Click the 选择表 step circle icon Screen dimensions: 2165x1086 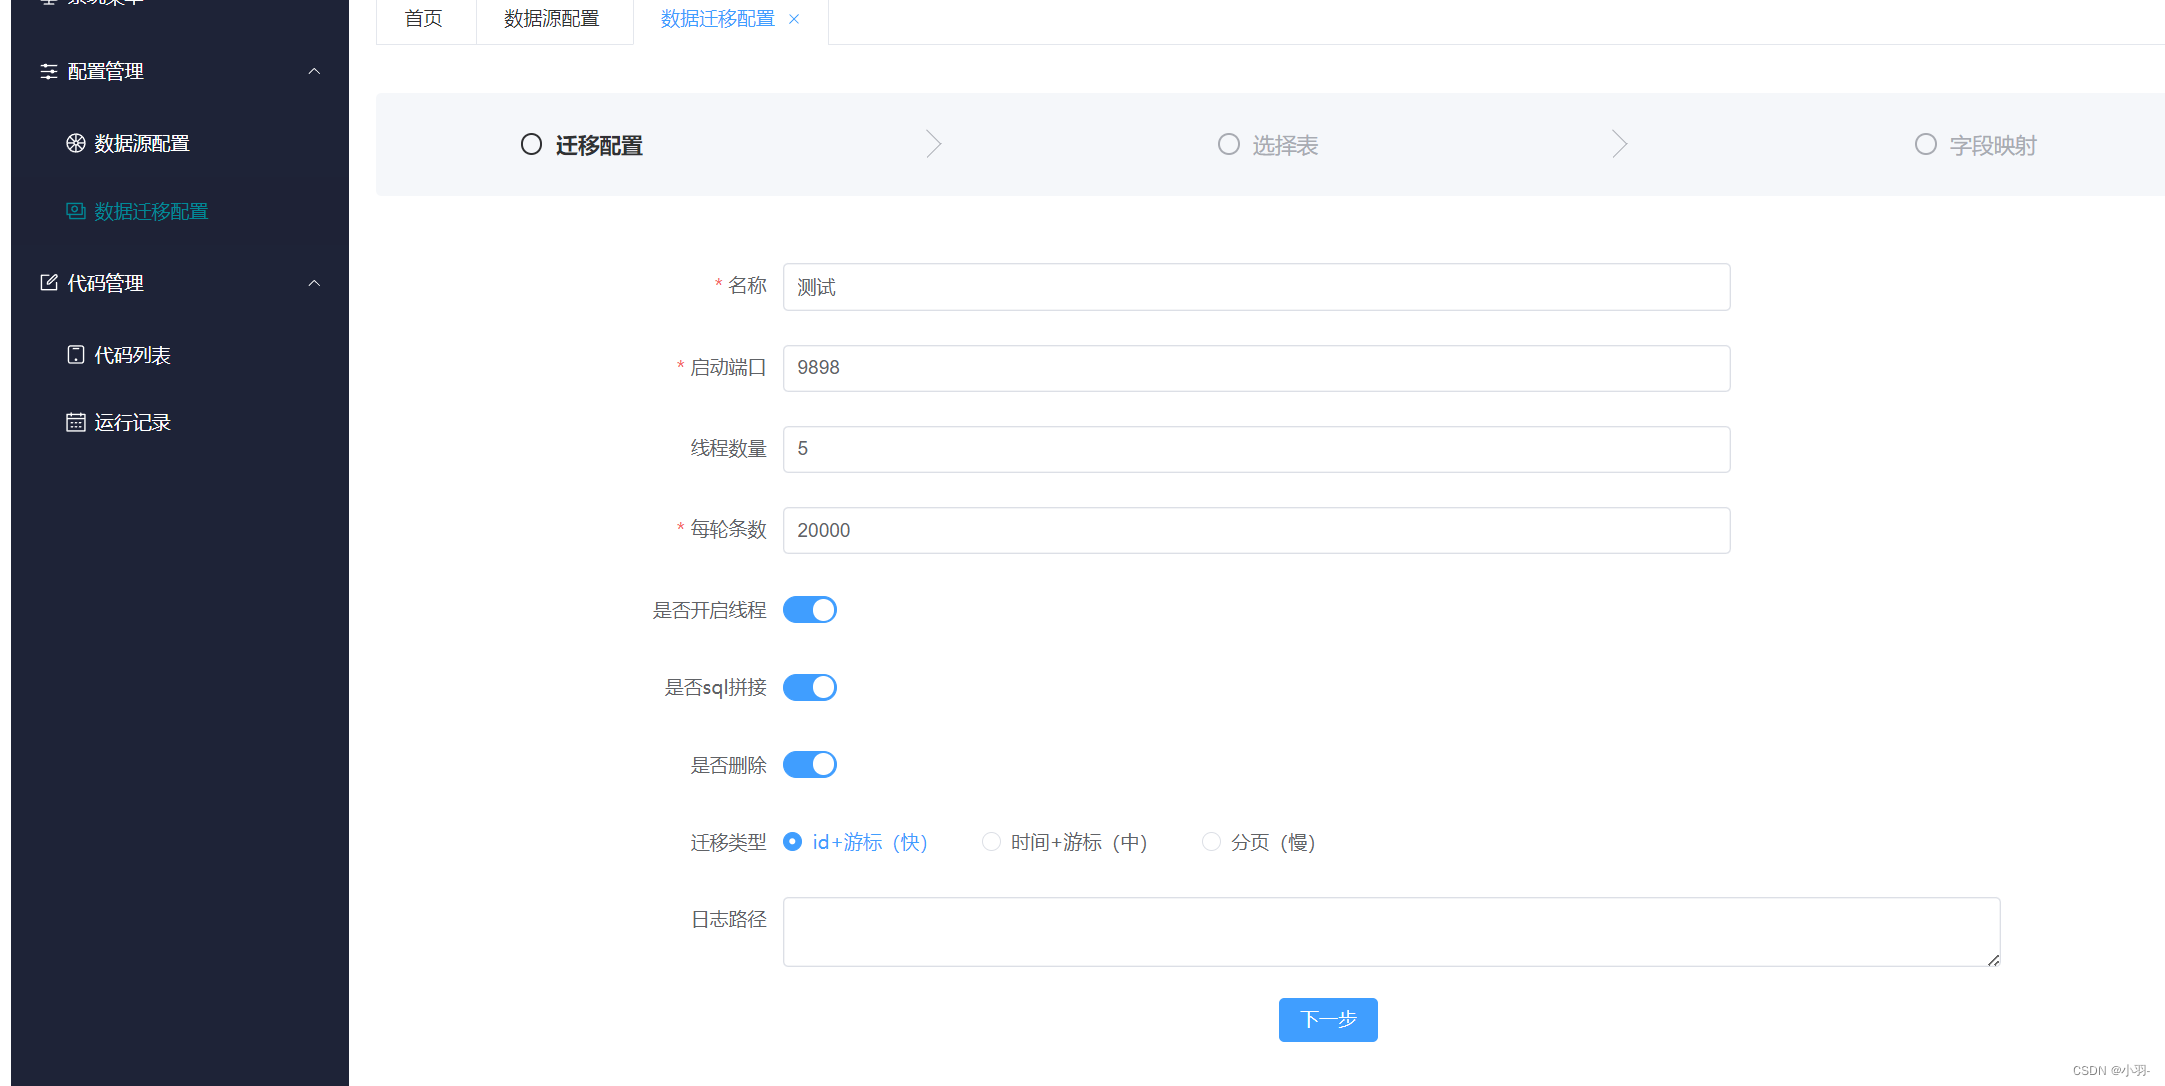point(1228,144)
